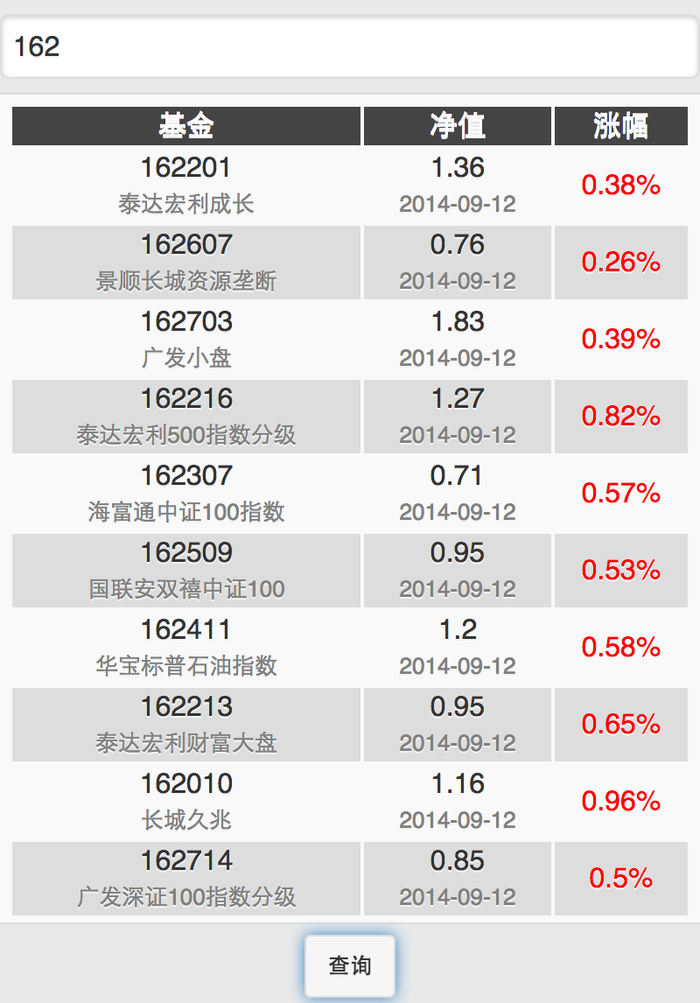700x1003 pixels.
Task: Open fund 162714 广发深证100指数分级
Action: tap(186, 878)
